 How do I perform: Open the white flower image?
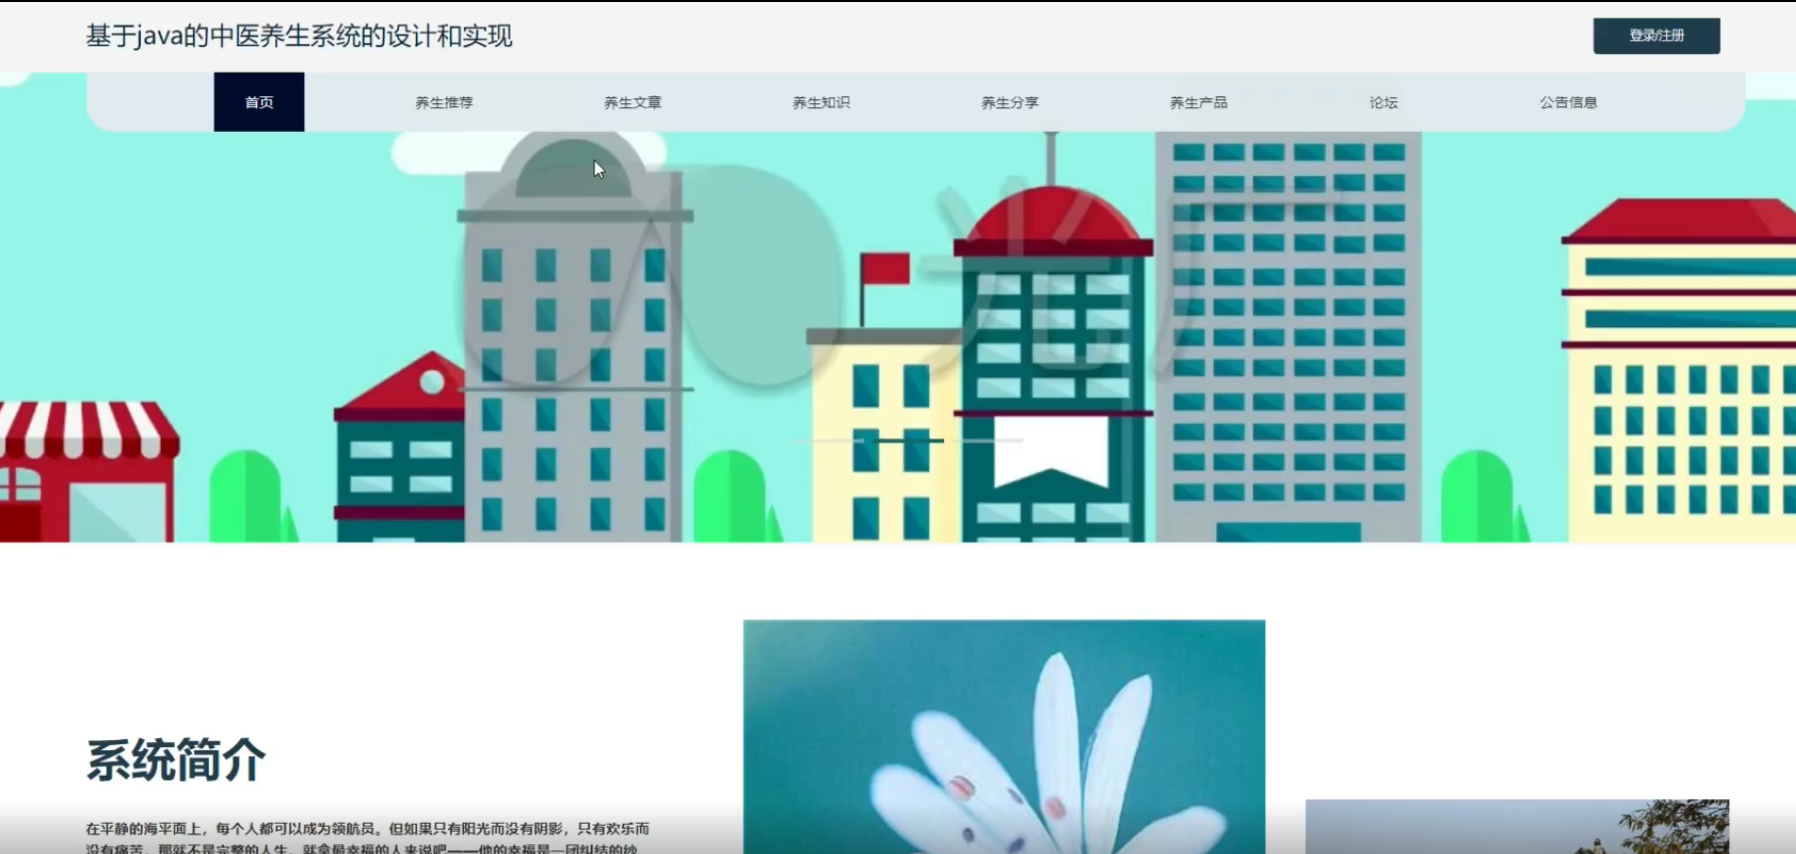(1004, 737)
